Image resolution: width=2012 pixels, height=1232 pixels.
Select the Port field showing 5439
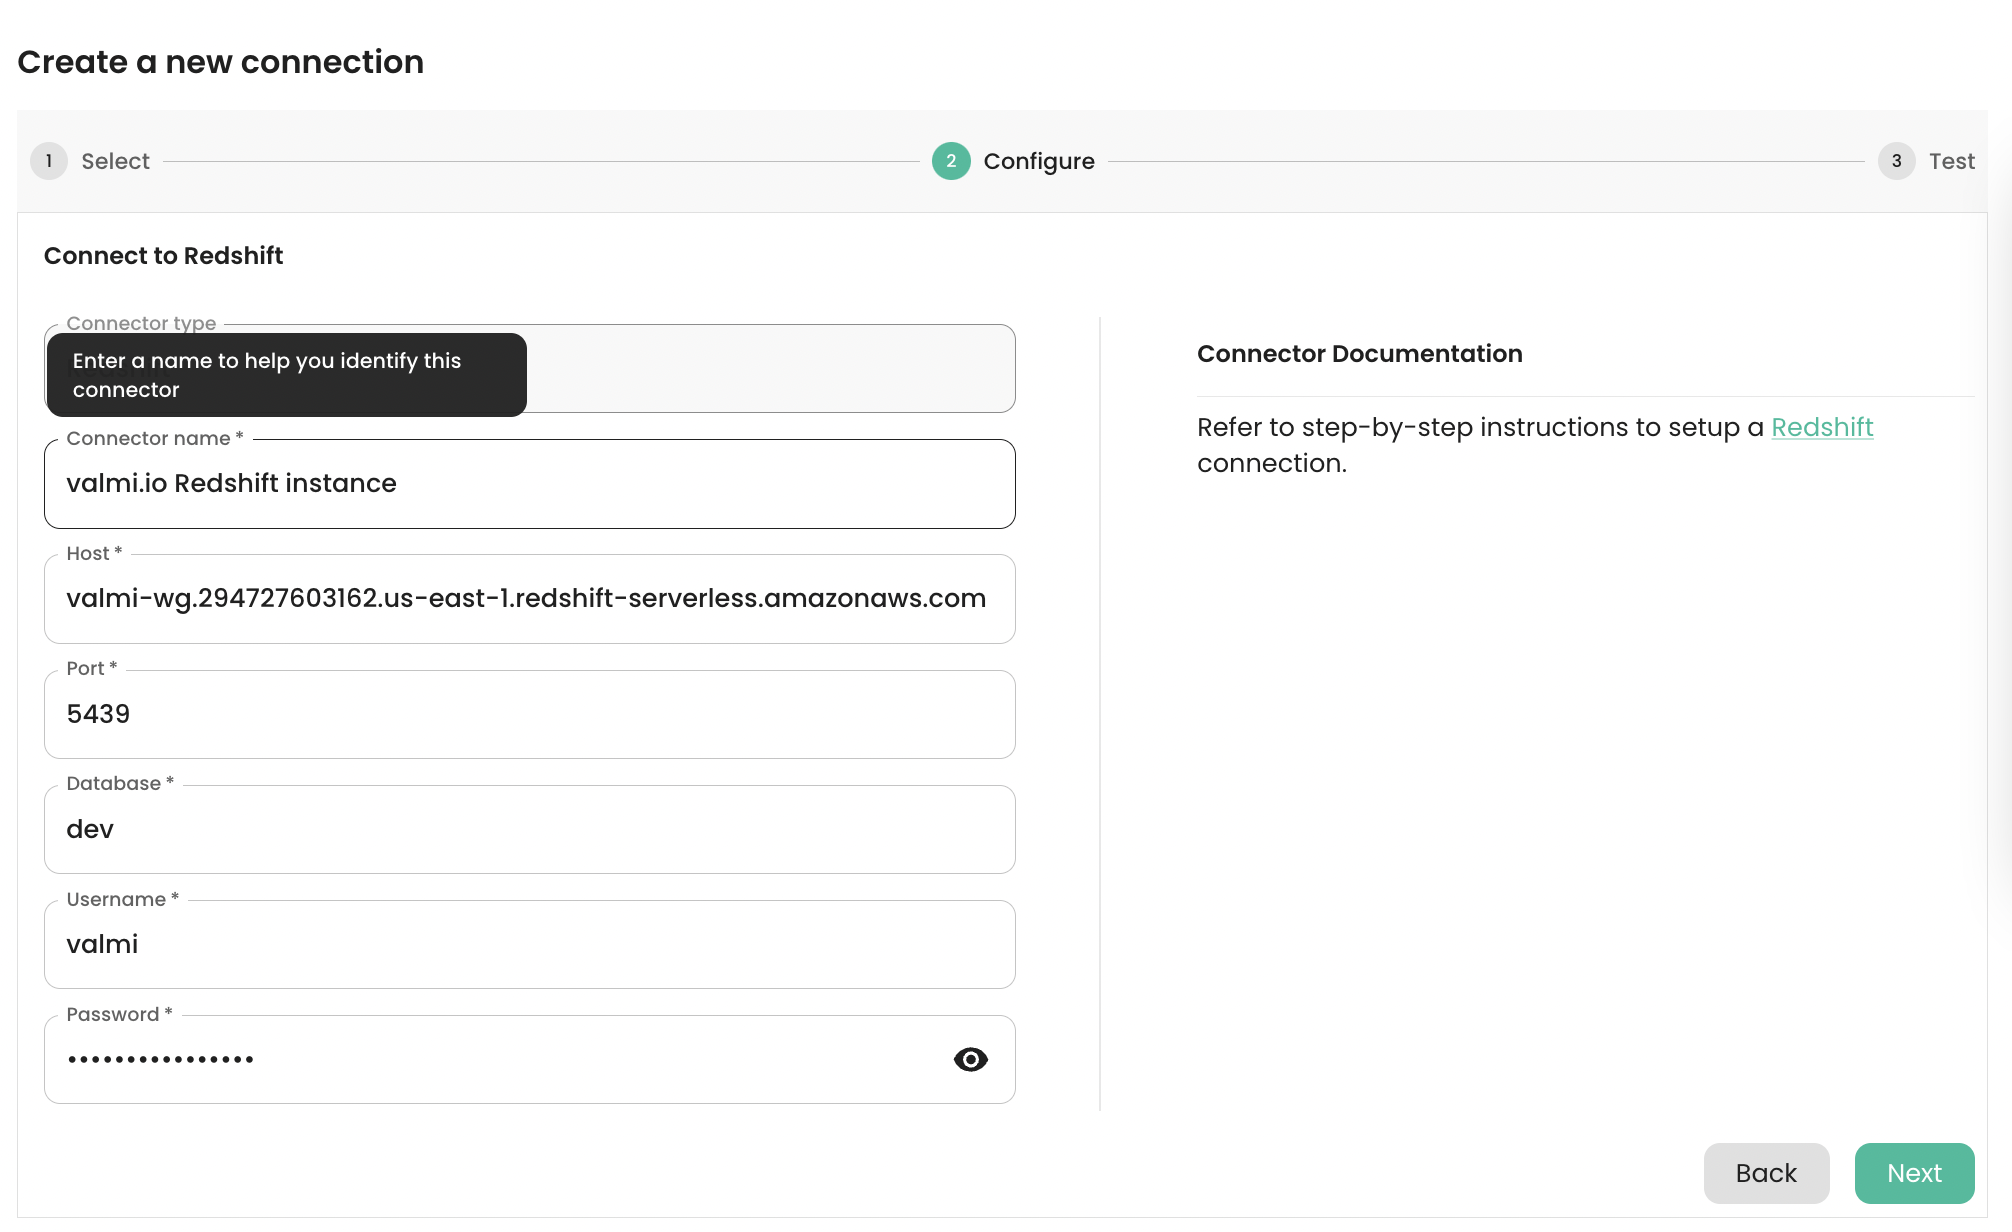[x=530, y=714]
